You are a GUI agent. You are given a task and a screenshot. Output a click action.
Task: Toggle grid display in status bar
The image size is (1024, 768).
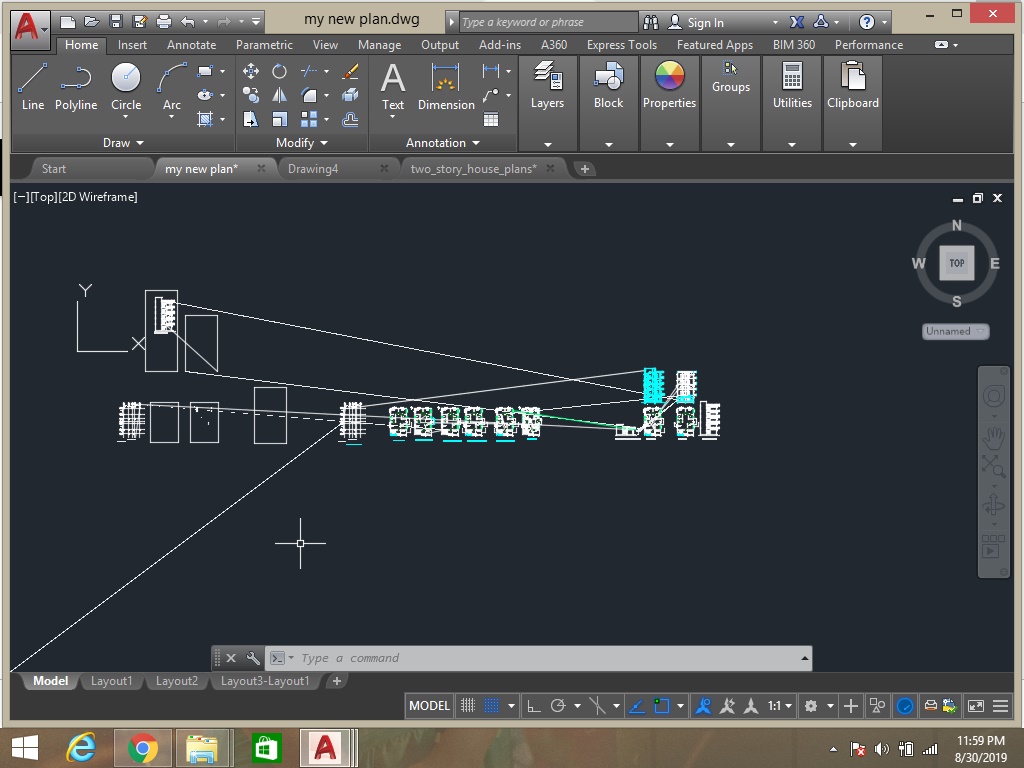tap(467, 705)
